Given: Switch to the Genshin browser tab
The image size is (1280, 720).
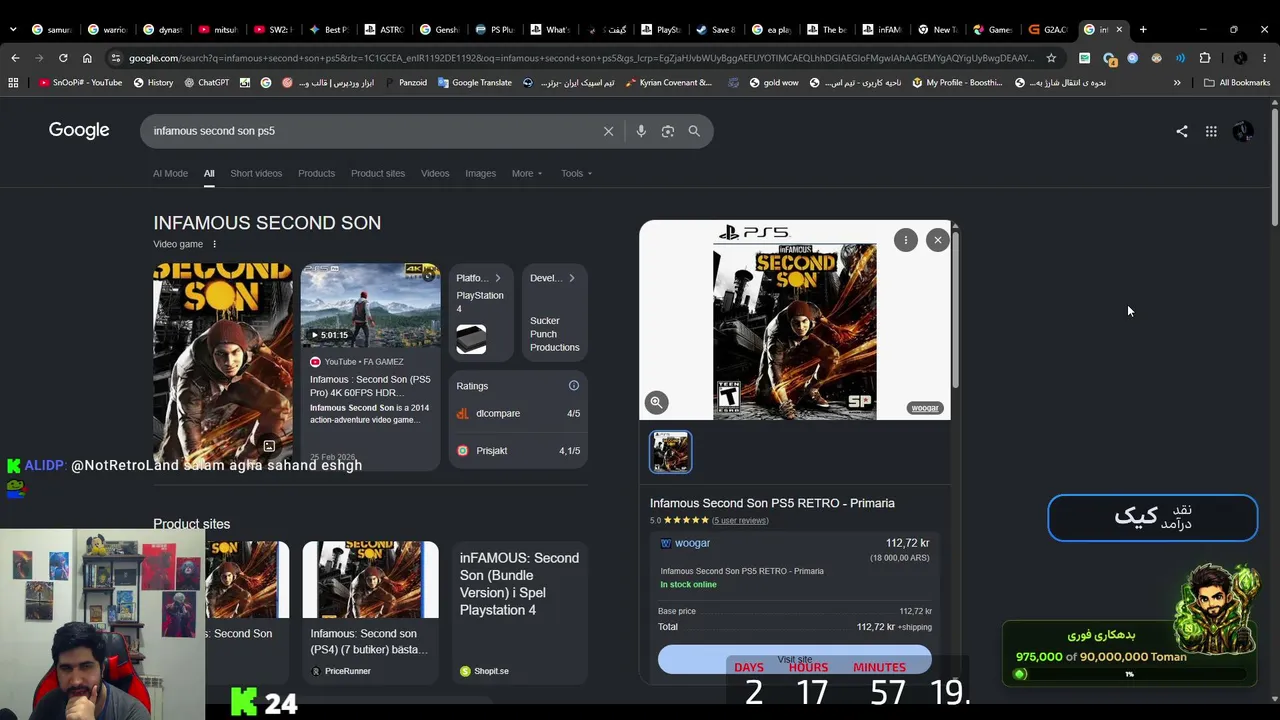Looking at the screenshot, I should (439, 29).
